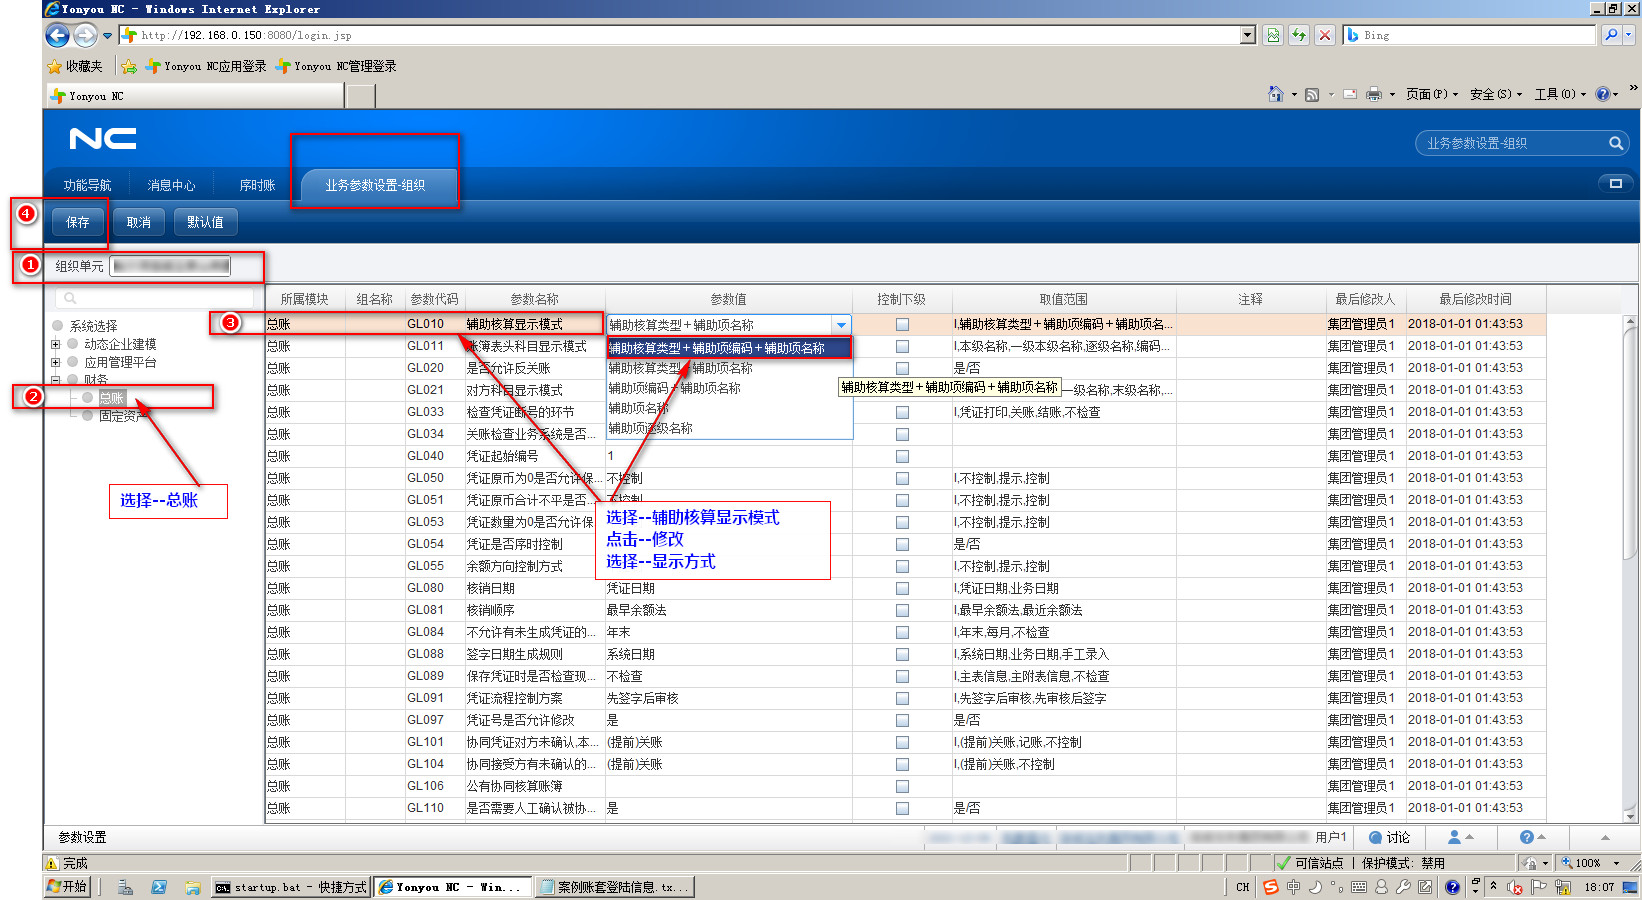Click the NC window restore icon

[x=1615, y=183]
